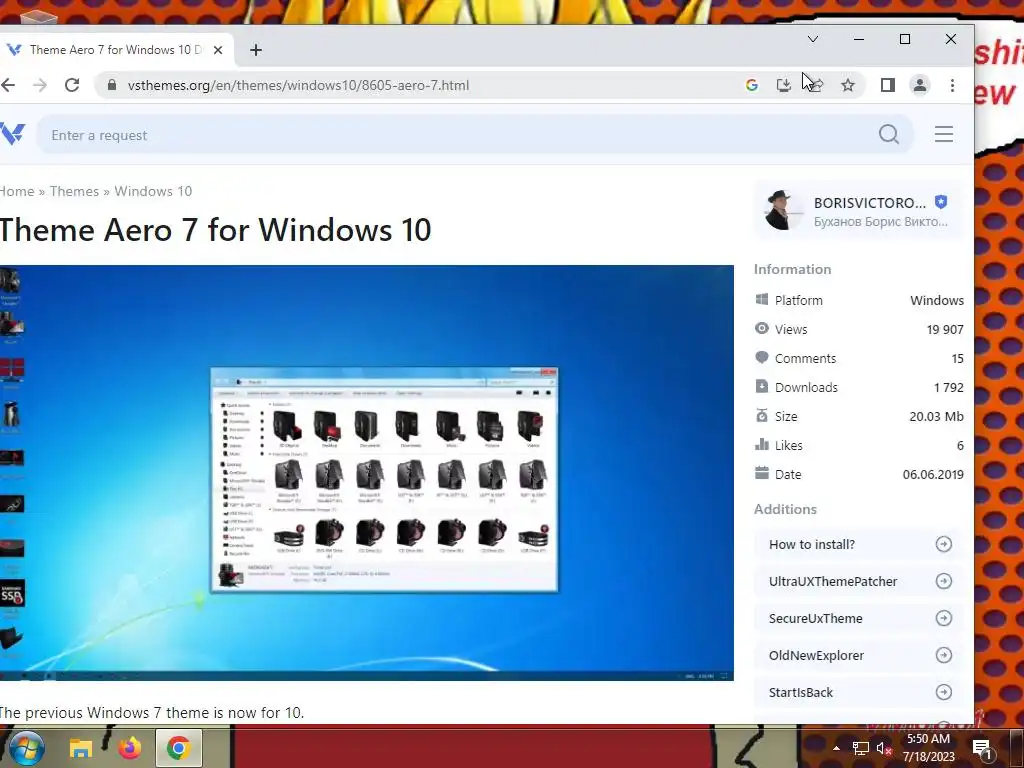Screen dimensions: 1024x768
Task: Click the arrow icon beside OldNewExplorer
Action: pyautogui.click(x=944, y=655)
